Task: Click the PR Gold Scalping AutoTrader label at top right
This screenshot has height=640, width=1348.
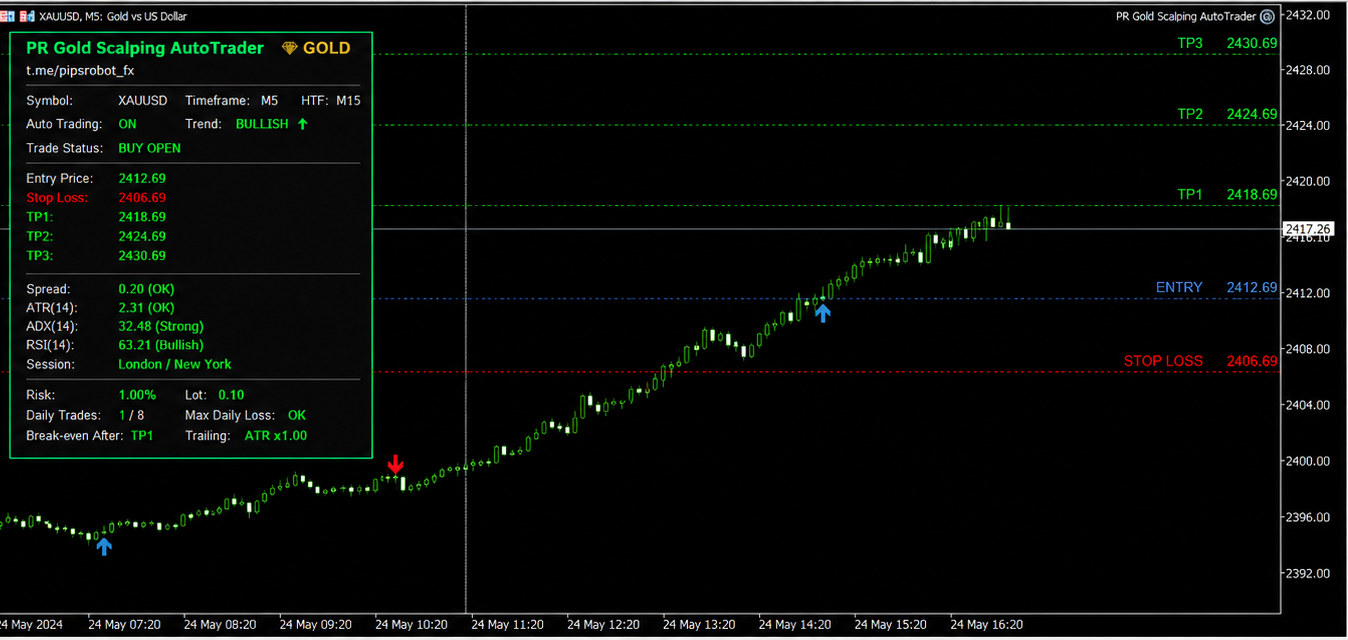Action: [x=1185, y=16]
